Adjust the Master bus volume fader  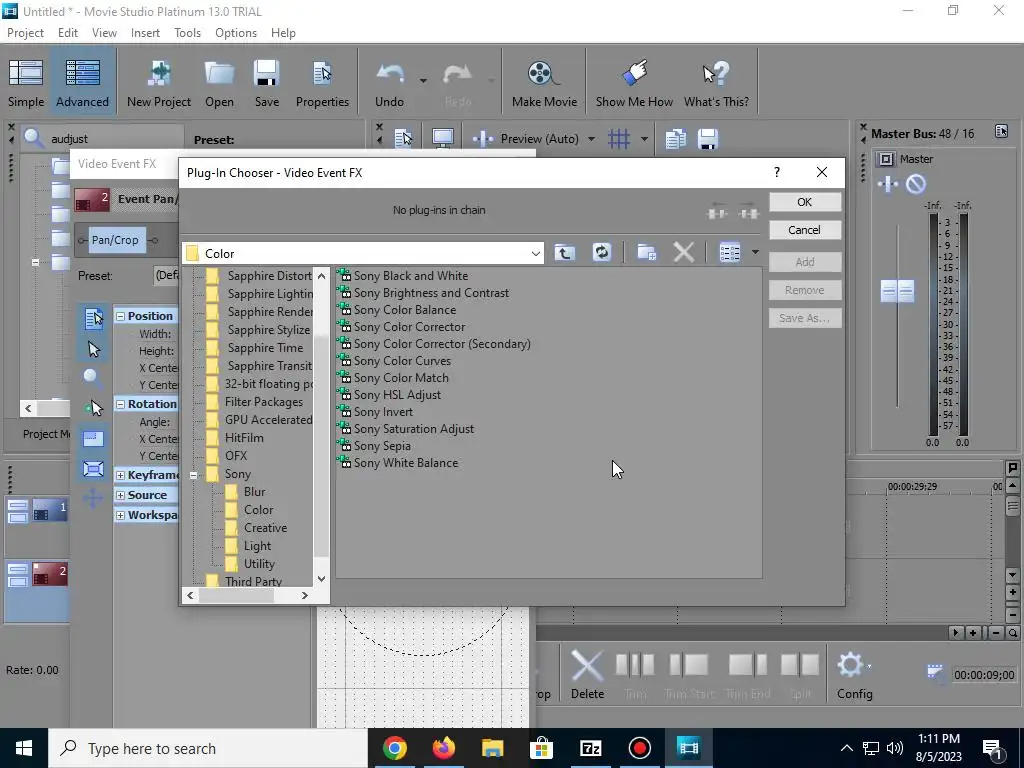[897, 291]
